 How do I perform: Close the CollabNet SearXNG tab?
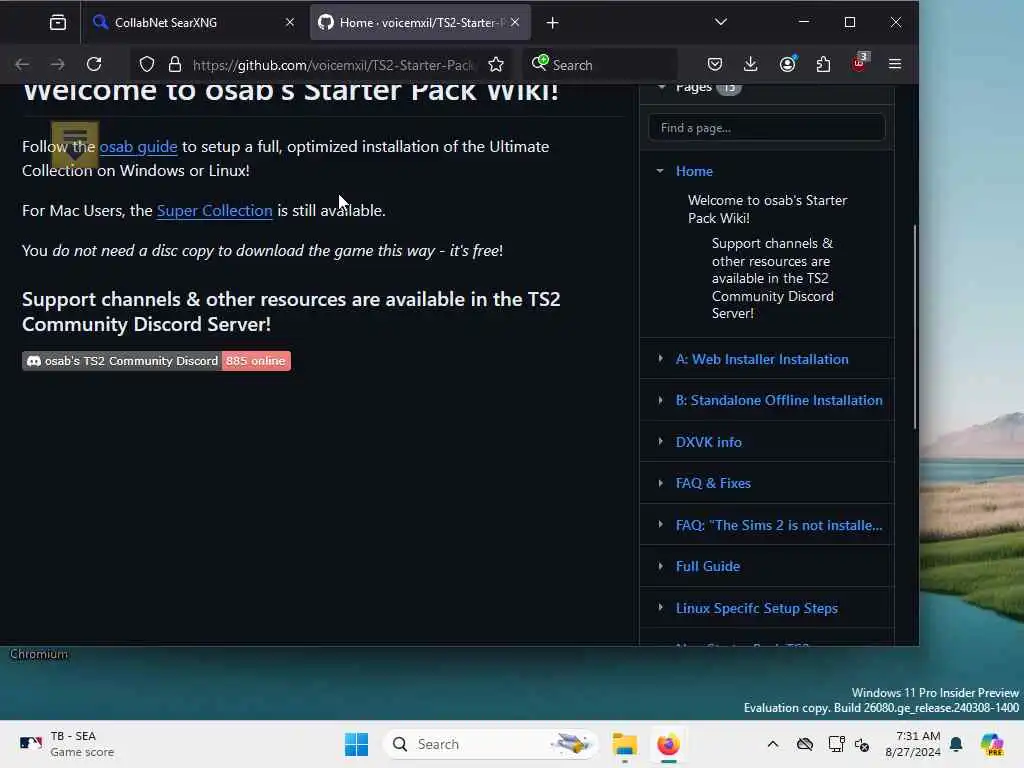pos(290,22)
